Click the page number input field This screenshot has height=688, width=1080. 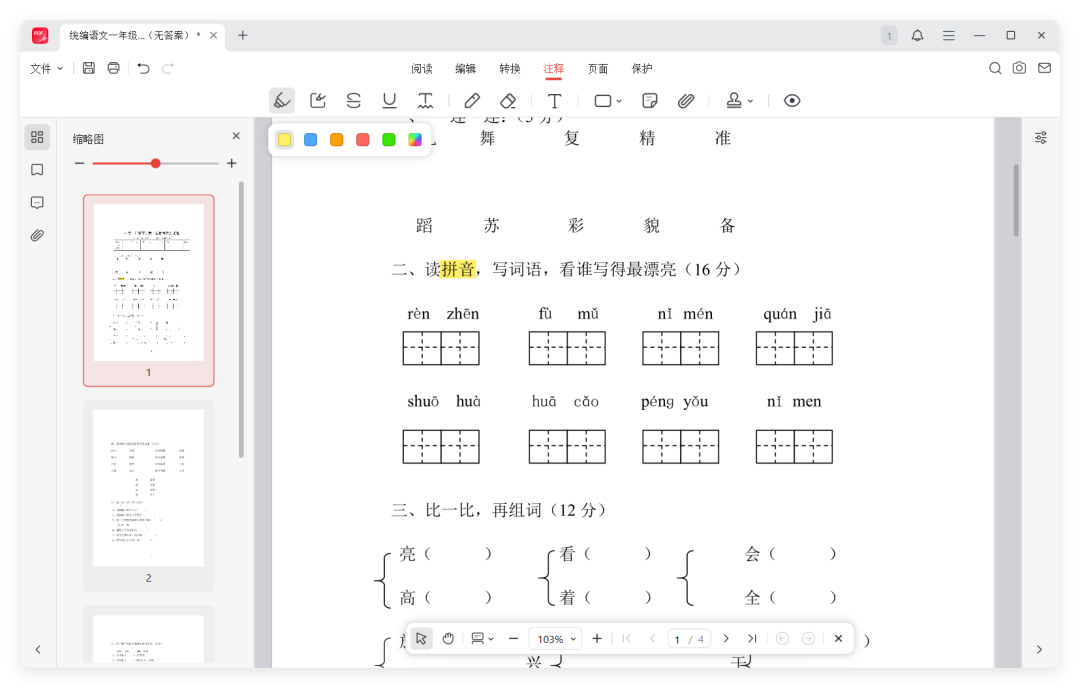pos(689,639)
